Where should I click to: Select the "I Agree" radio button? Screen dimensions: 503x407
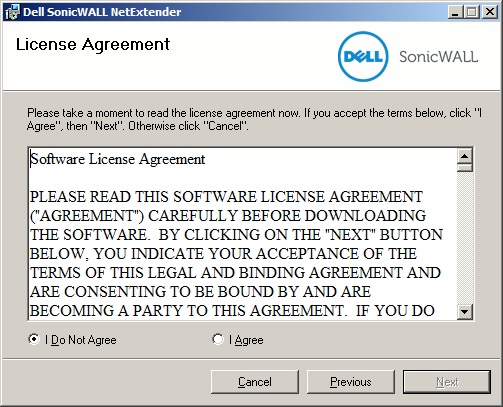218,339
